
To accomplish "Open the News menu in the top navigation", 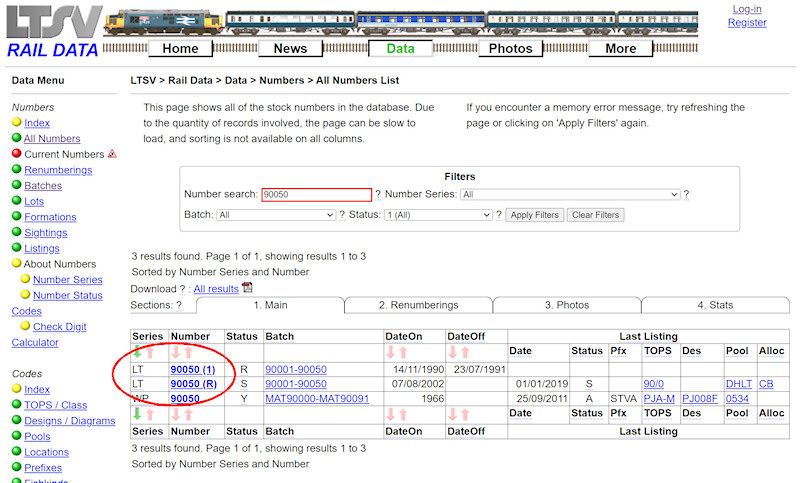I will click(290, 48).
